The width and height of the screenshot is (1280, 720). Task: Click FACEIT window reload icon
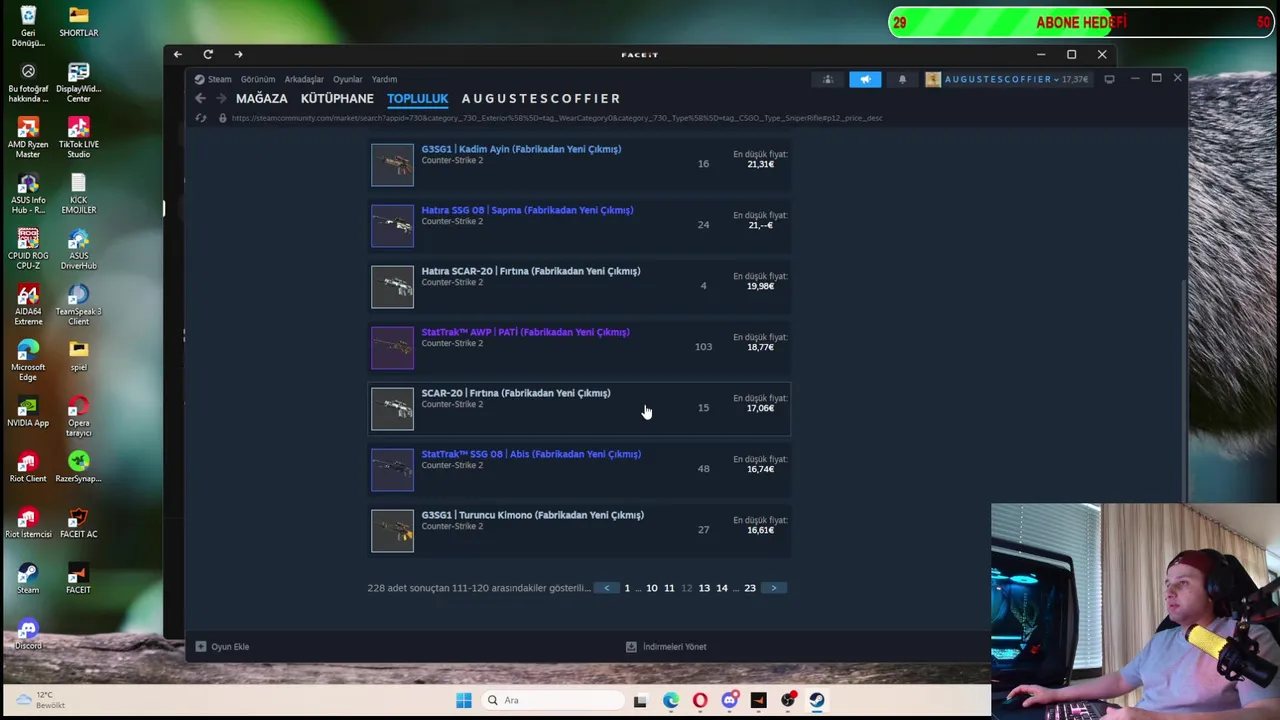[208, 54]
